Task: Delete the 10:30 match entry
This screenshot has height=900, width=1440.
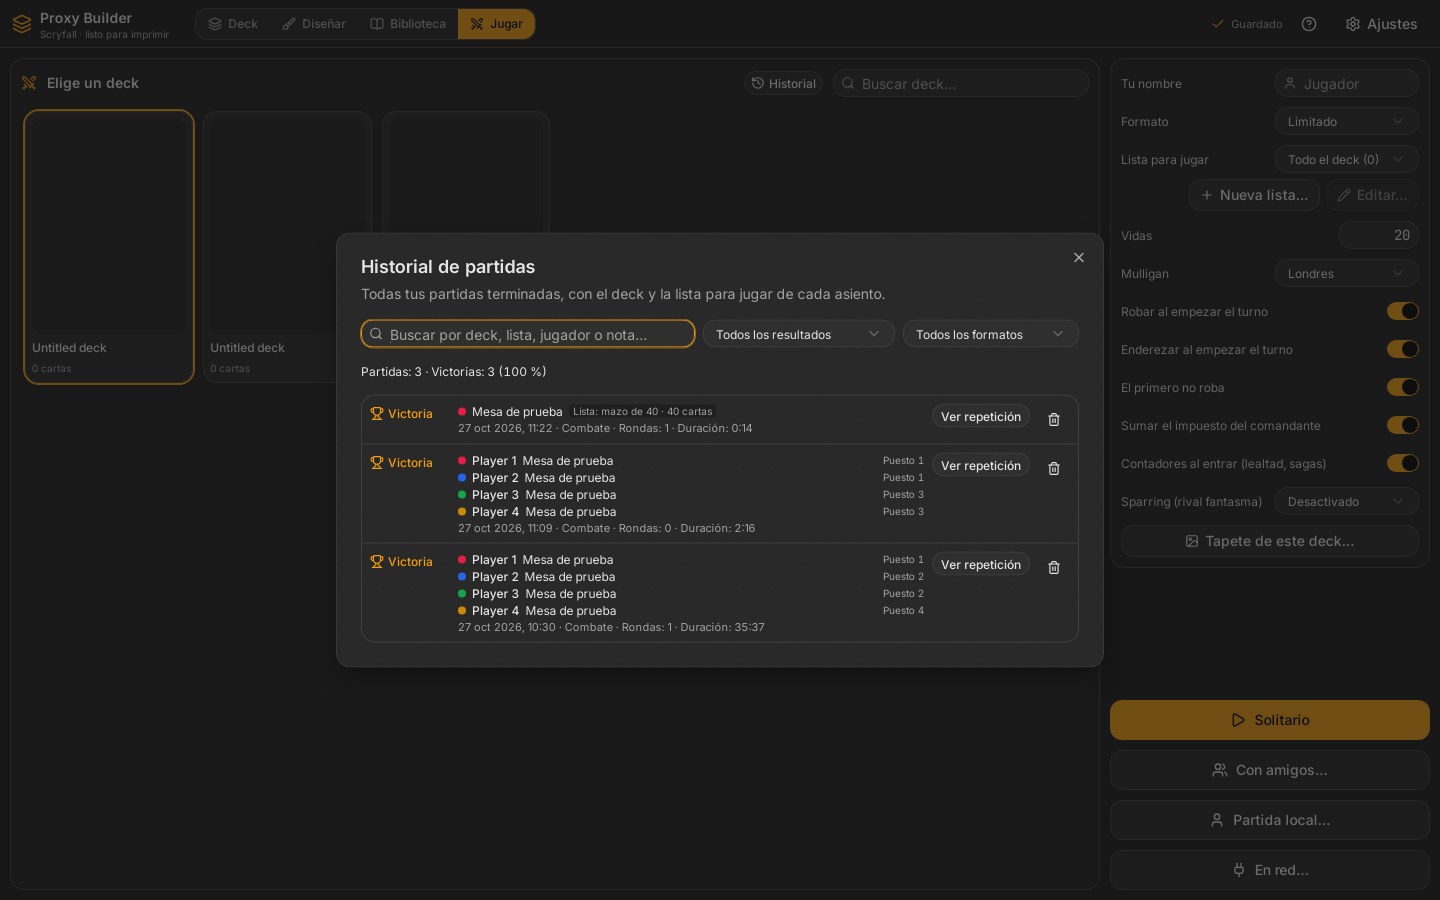Action: point(1054,567)
